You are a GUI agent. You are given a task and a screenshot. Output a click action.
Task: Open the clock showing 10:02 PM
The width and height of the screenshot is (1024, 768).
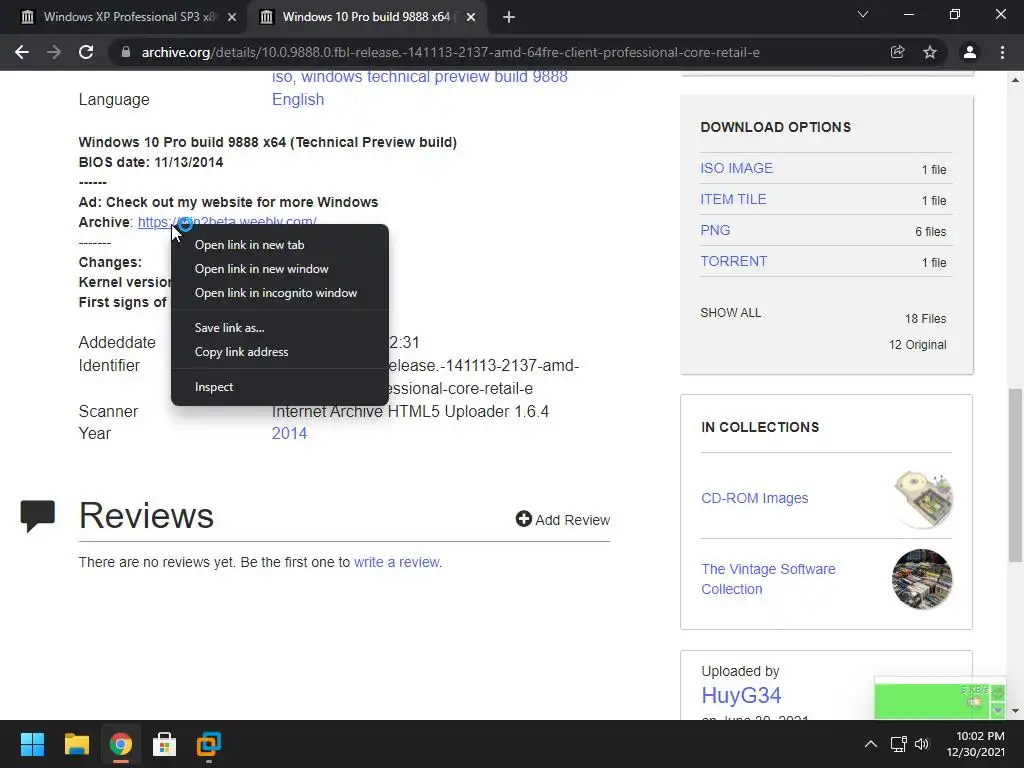[975, 744]
